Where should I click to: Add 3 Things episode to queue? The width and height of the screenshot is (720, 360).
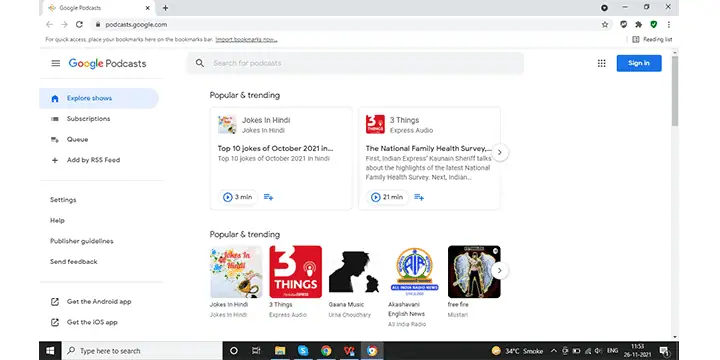click(x=419, y=197)
